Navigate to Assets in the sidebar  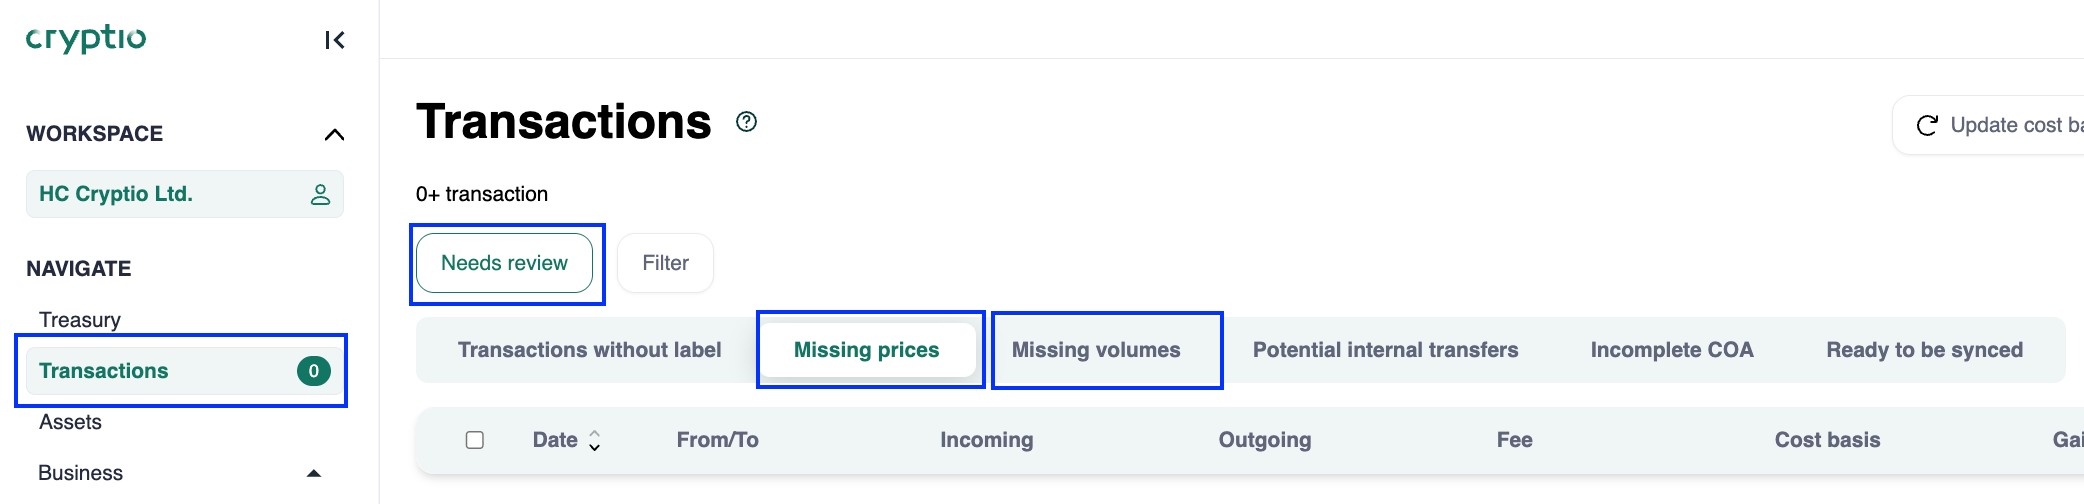(x=70, y=422)
